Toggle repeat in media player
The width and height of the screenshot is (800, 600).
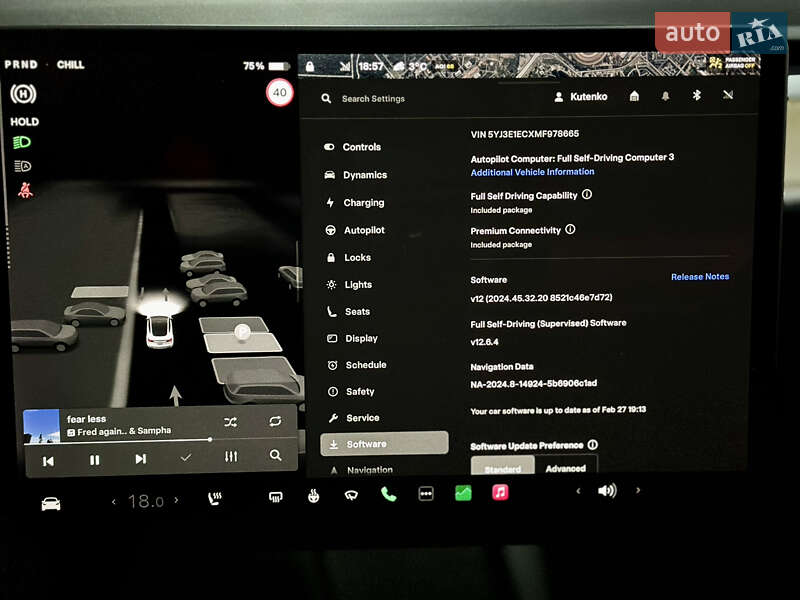click(275, 421)
